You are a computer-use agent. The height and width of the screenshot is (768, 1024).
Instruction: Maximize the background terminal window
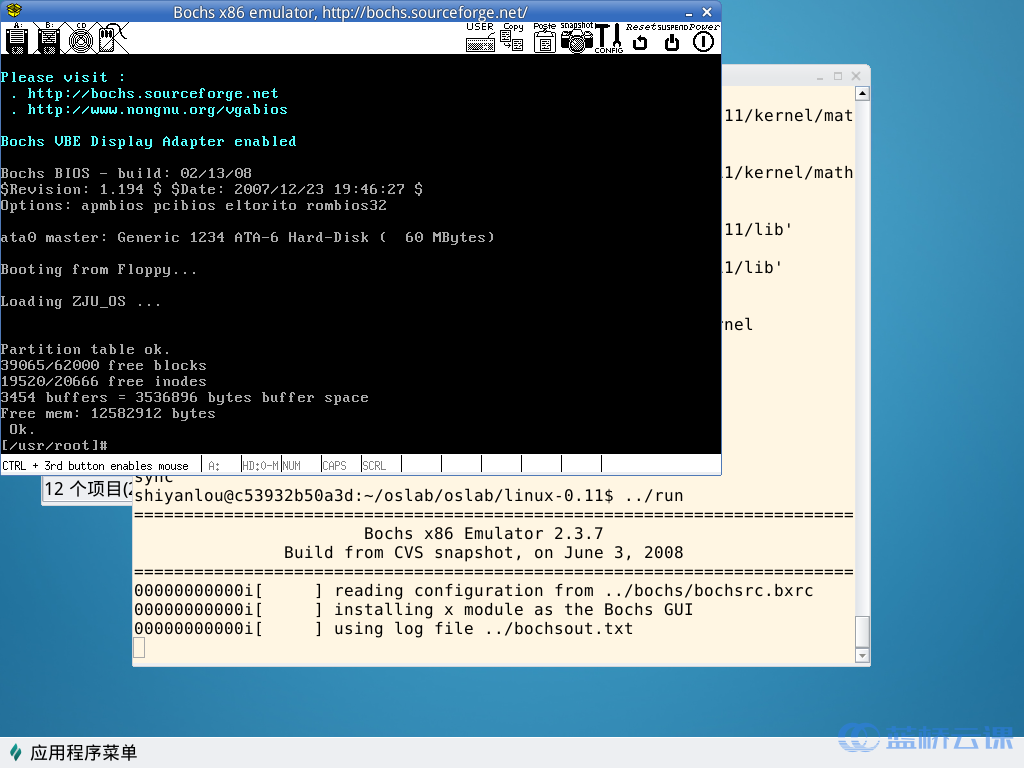[838, 76]
